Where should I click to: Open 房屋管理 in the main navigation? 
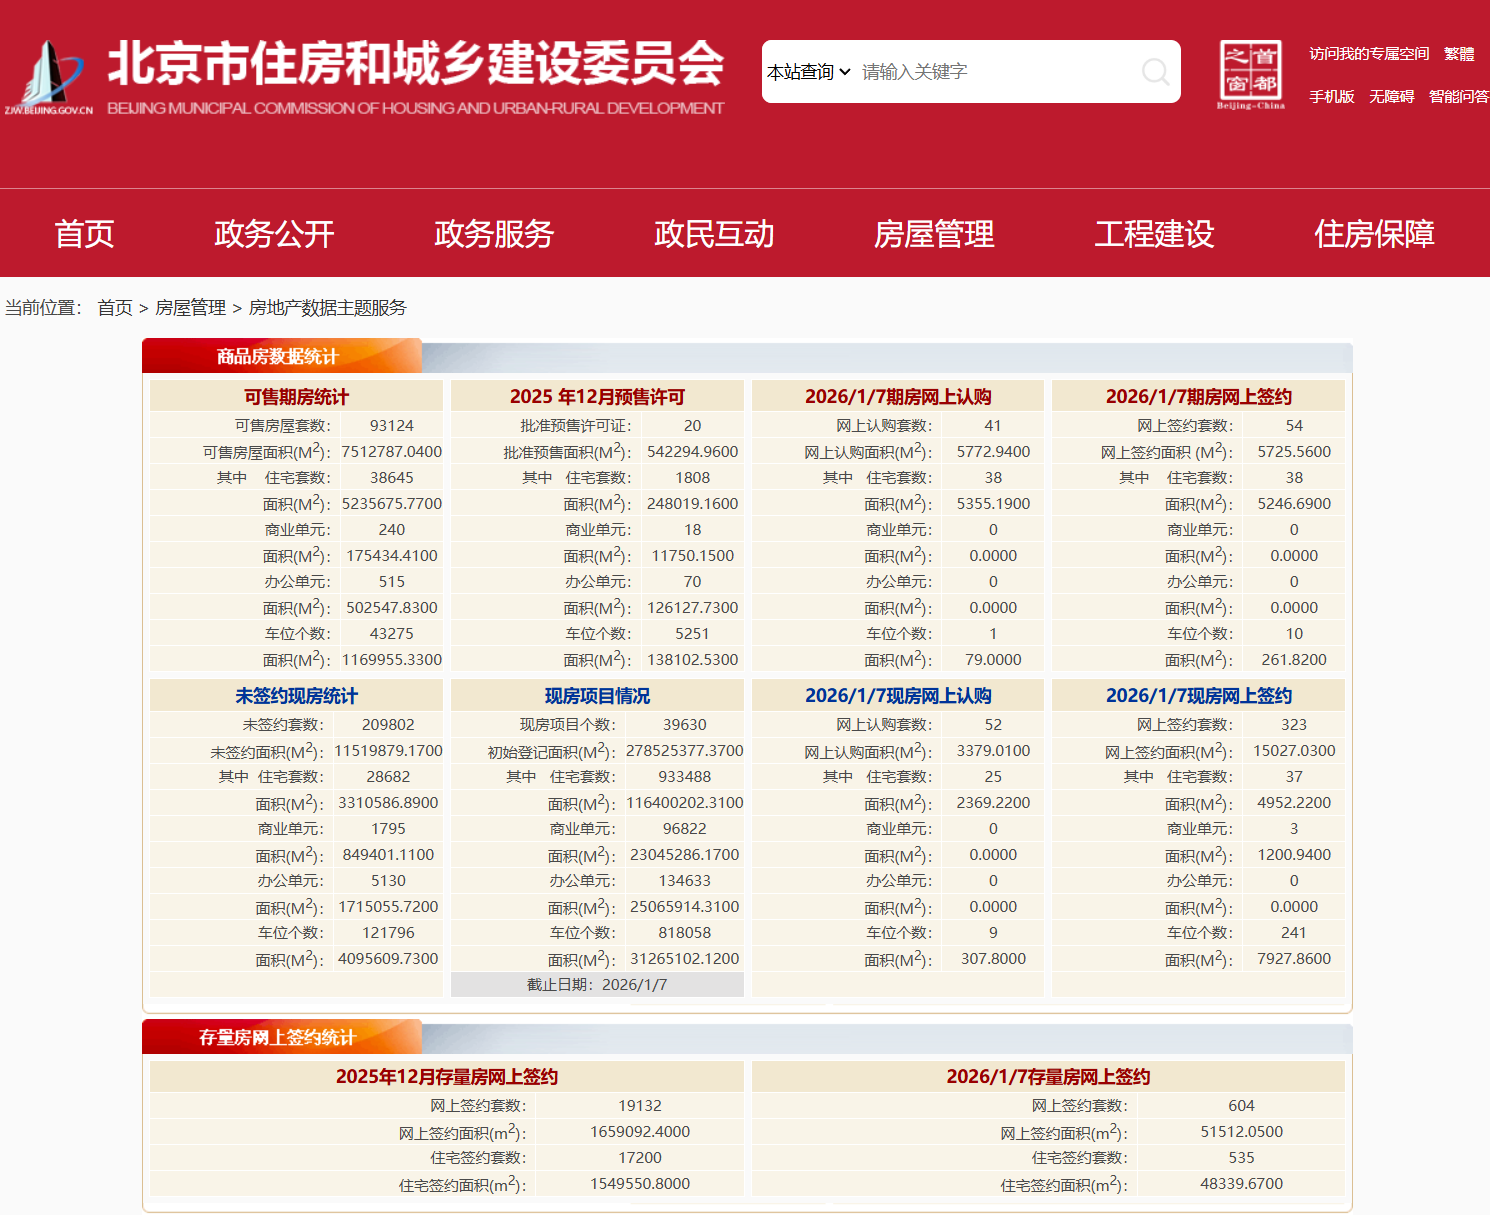[x=934, y=234]
